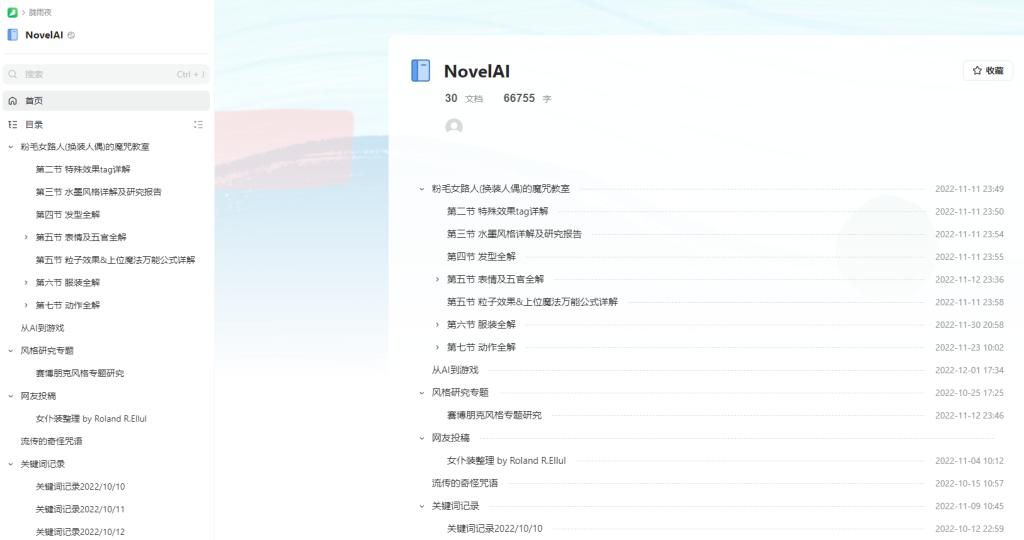
Task: Click the search magnifier icon
Action: click(12, 74)
